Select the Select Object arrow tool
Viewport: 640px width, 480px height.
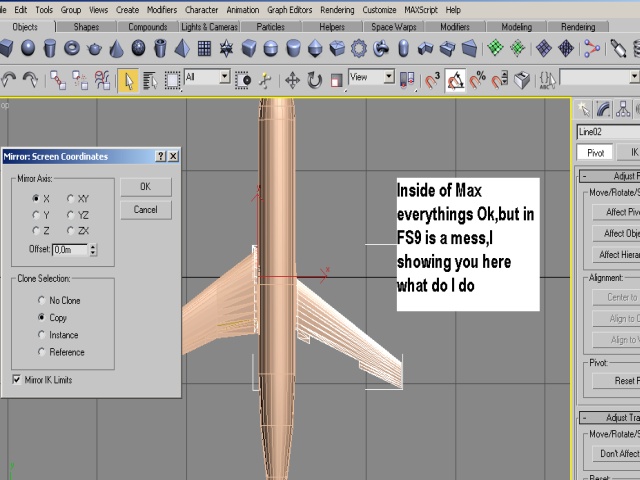point(128,78)
